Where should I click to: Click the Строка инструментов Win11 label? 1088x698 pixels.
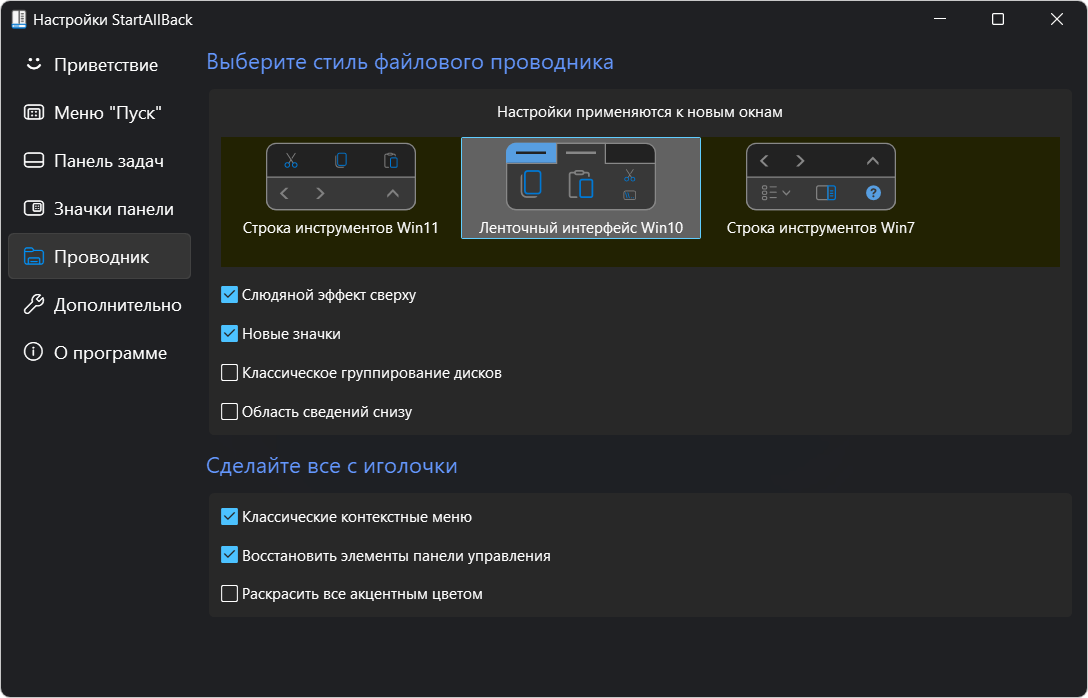point(341,228)
